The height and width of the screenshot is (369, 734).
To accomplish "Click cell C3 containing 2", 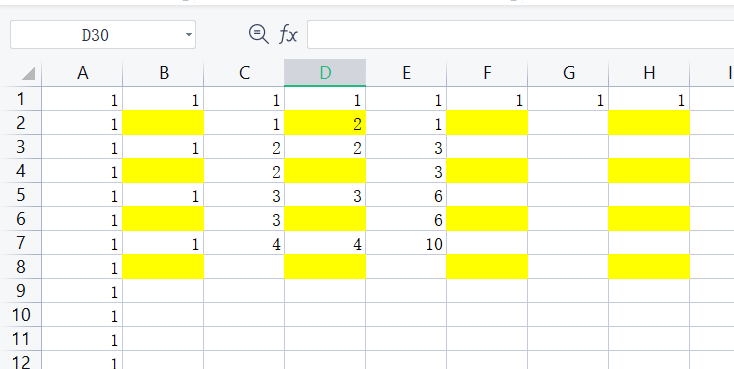I will [244, 147].
